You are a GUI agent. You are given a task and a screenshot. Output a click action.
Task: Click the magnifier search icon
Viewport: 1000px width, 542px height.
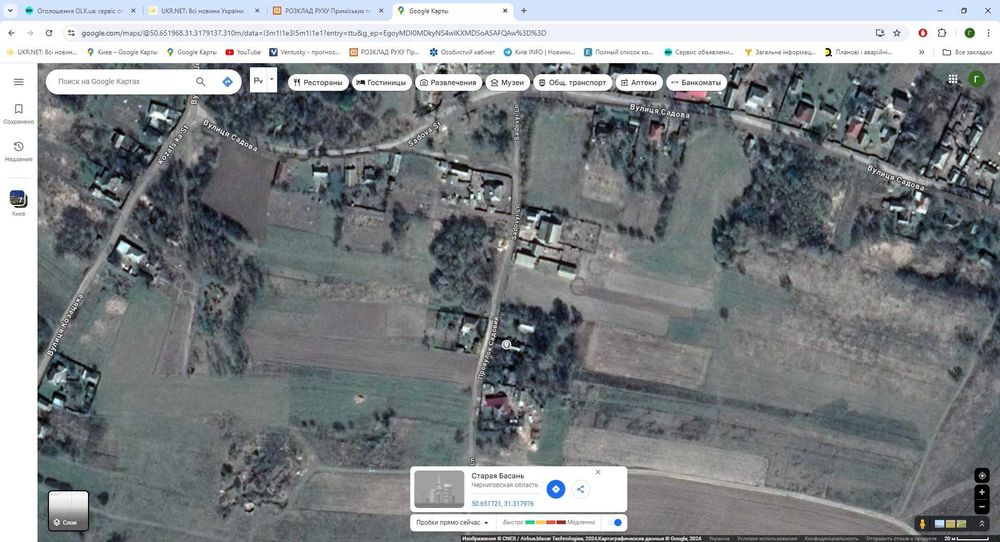coord(201,82)
